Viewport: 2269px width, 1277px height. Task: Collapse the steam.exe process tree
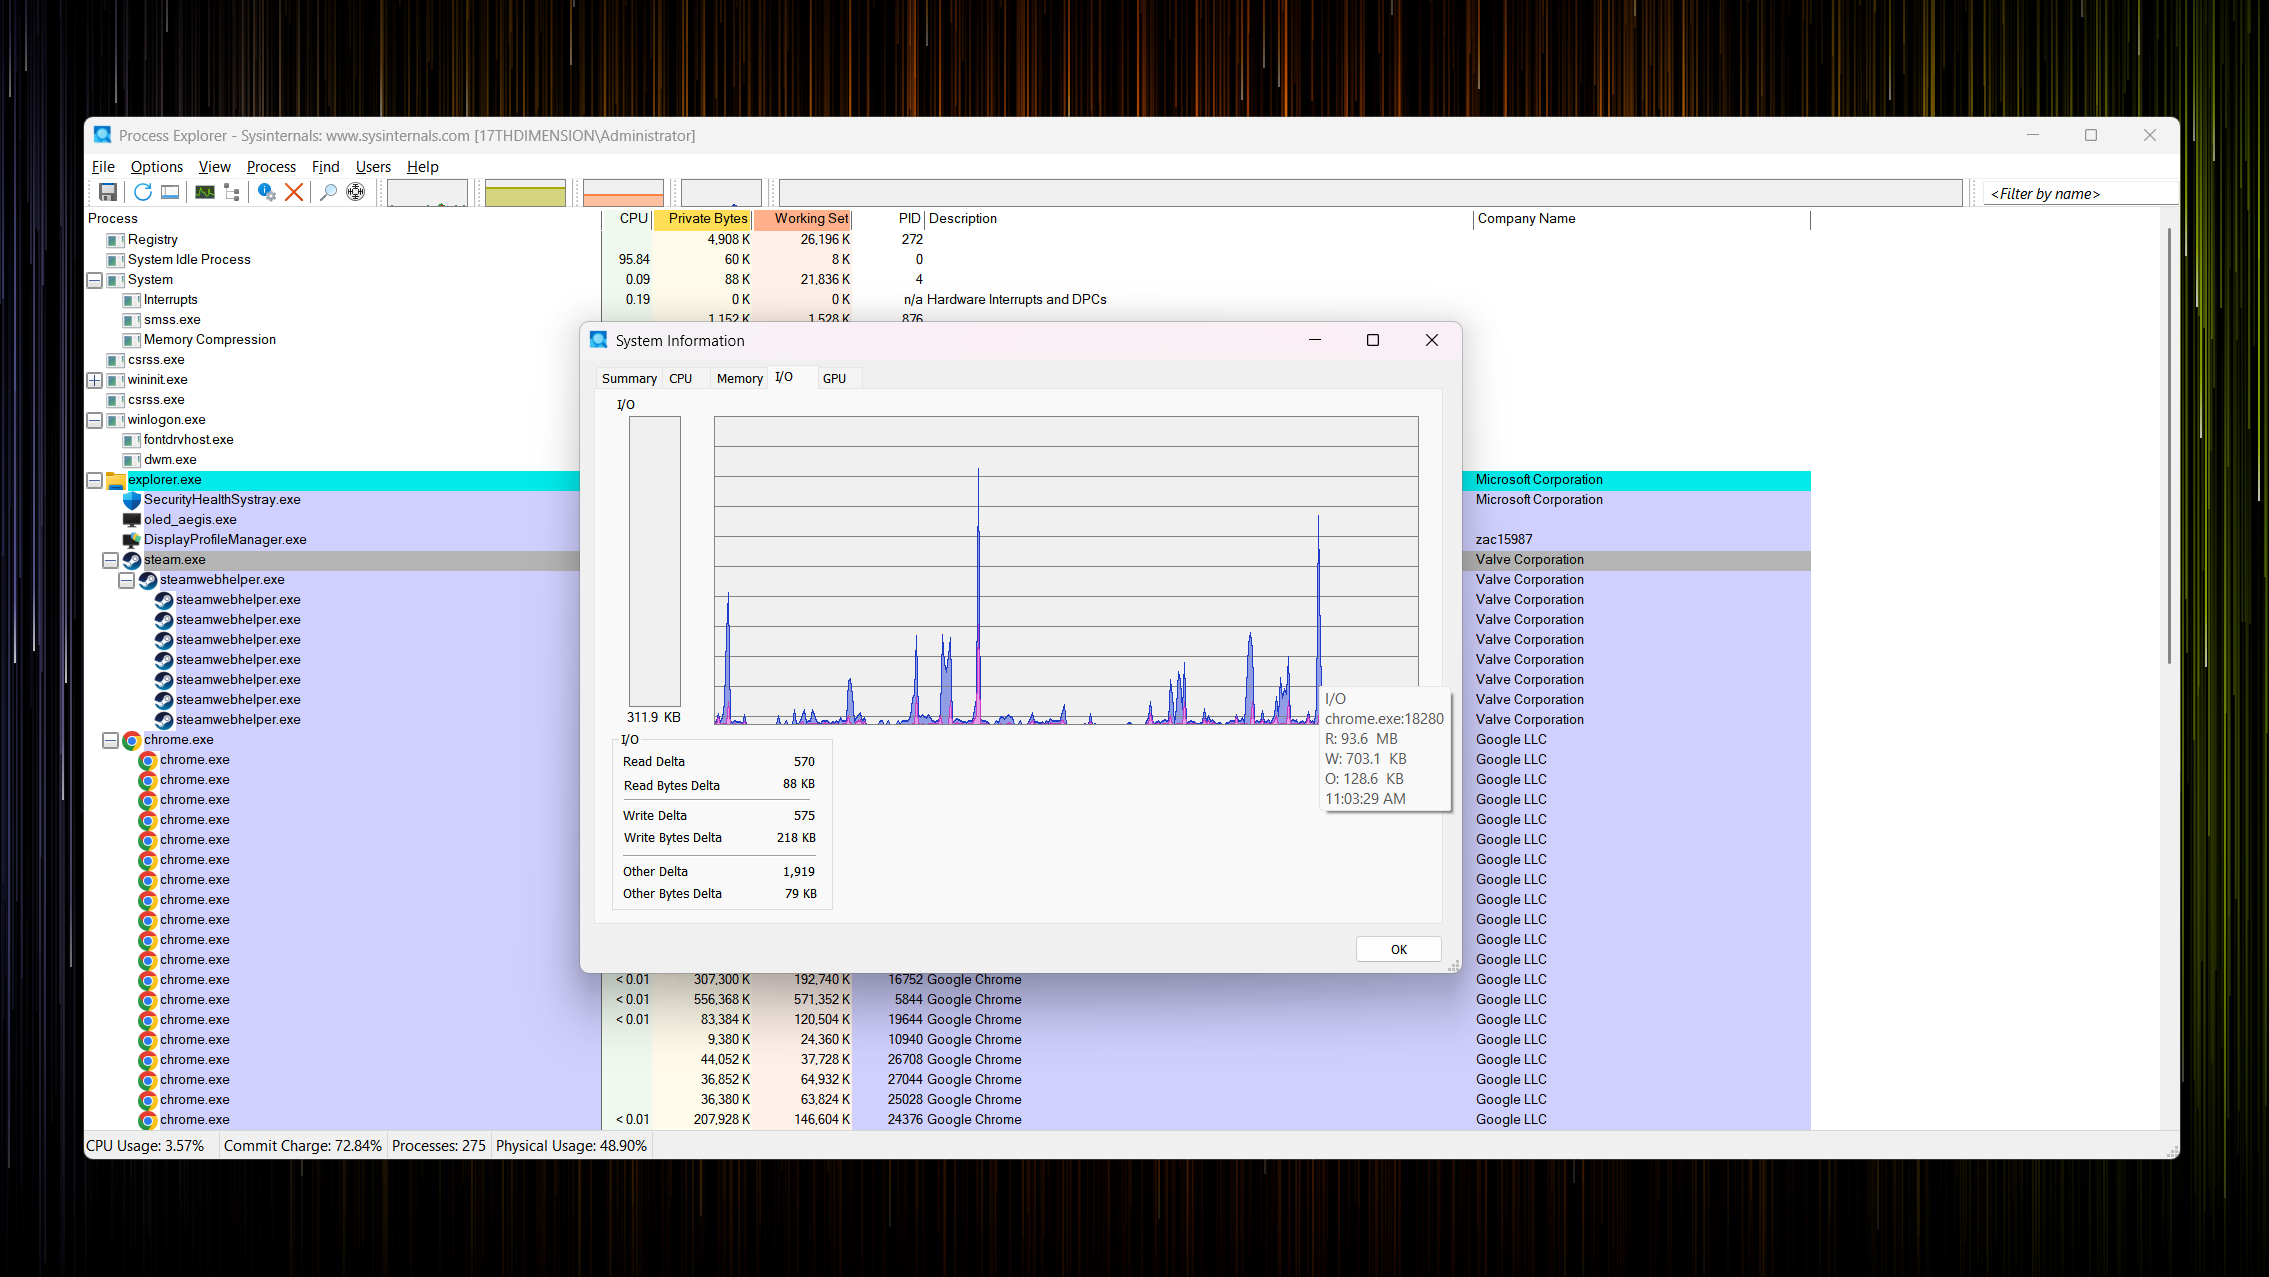[x=110, y=560]
